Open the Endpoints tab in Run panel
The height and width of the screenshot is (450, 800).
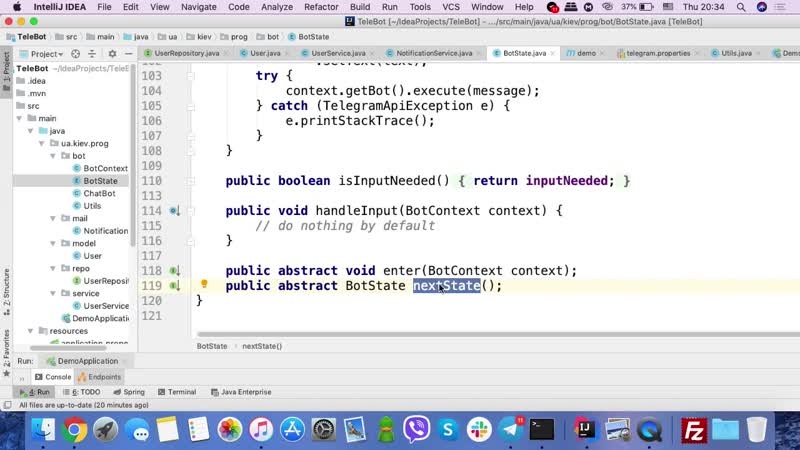(99, 377)
